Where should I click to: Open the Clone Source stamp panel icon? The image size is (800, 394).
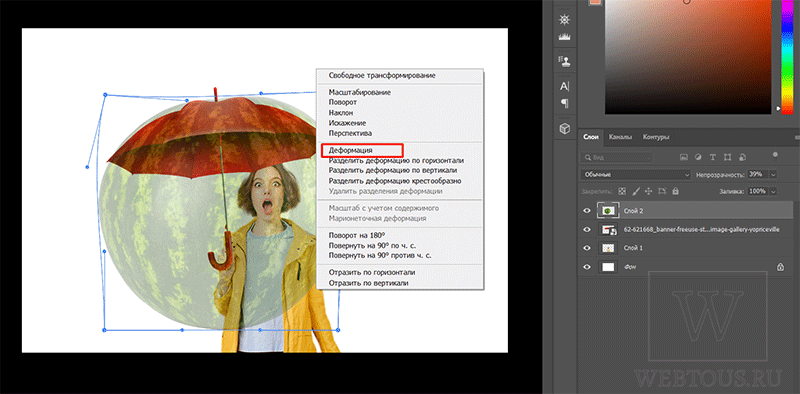[565, 61]
